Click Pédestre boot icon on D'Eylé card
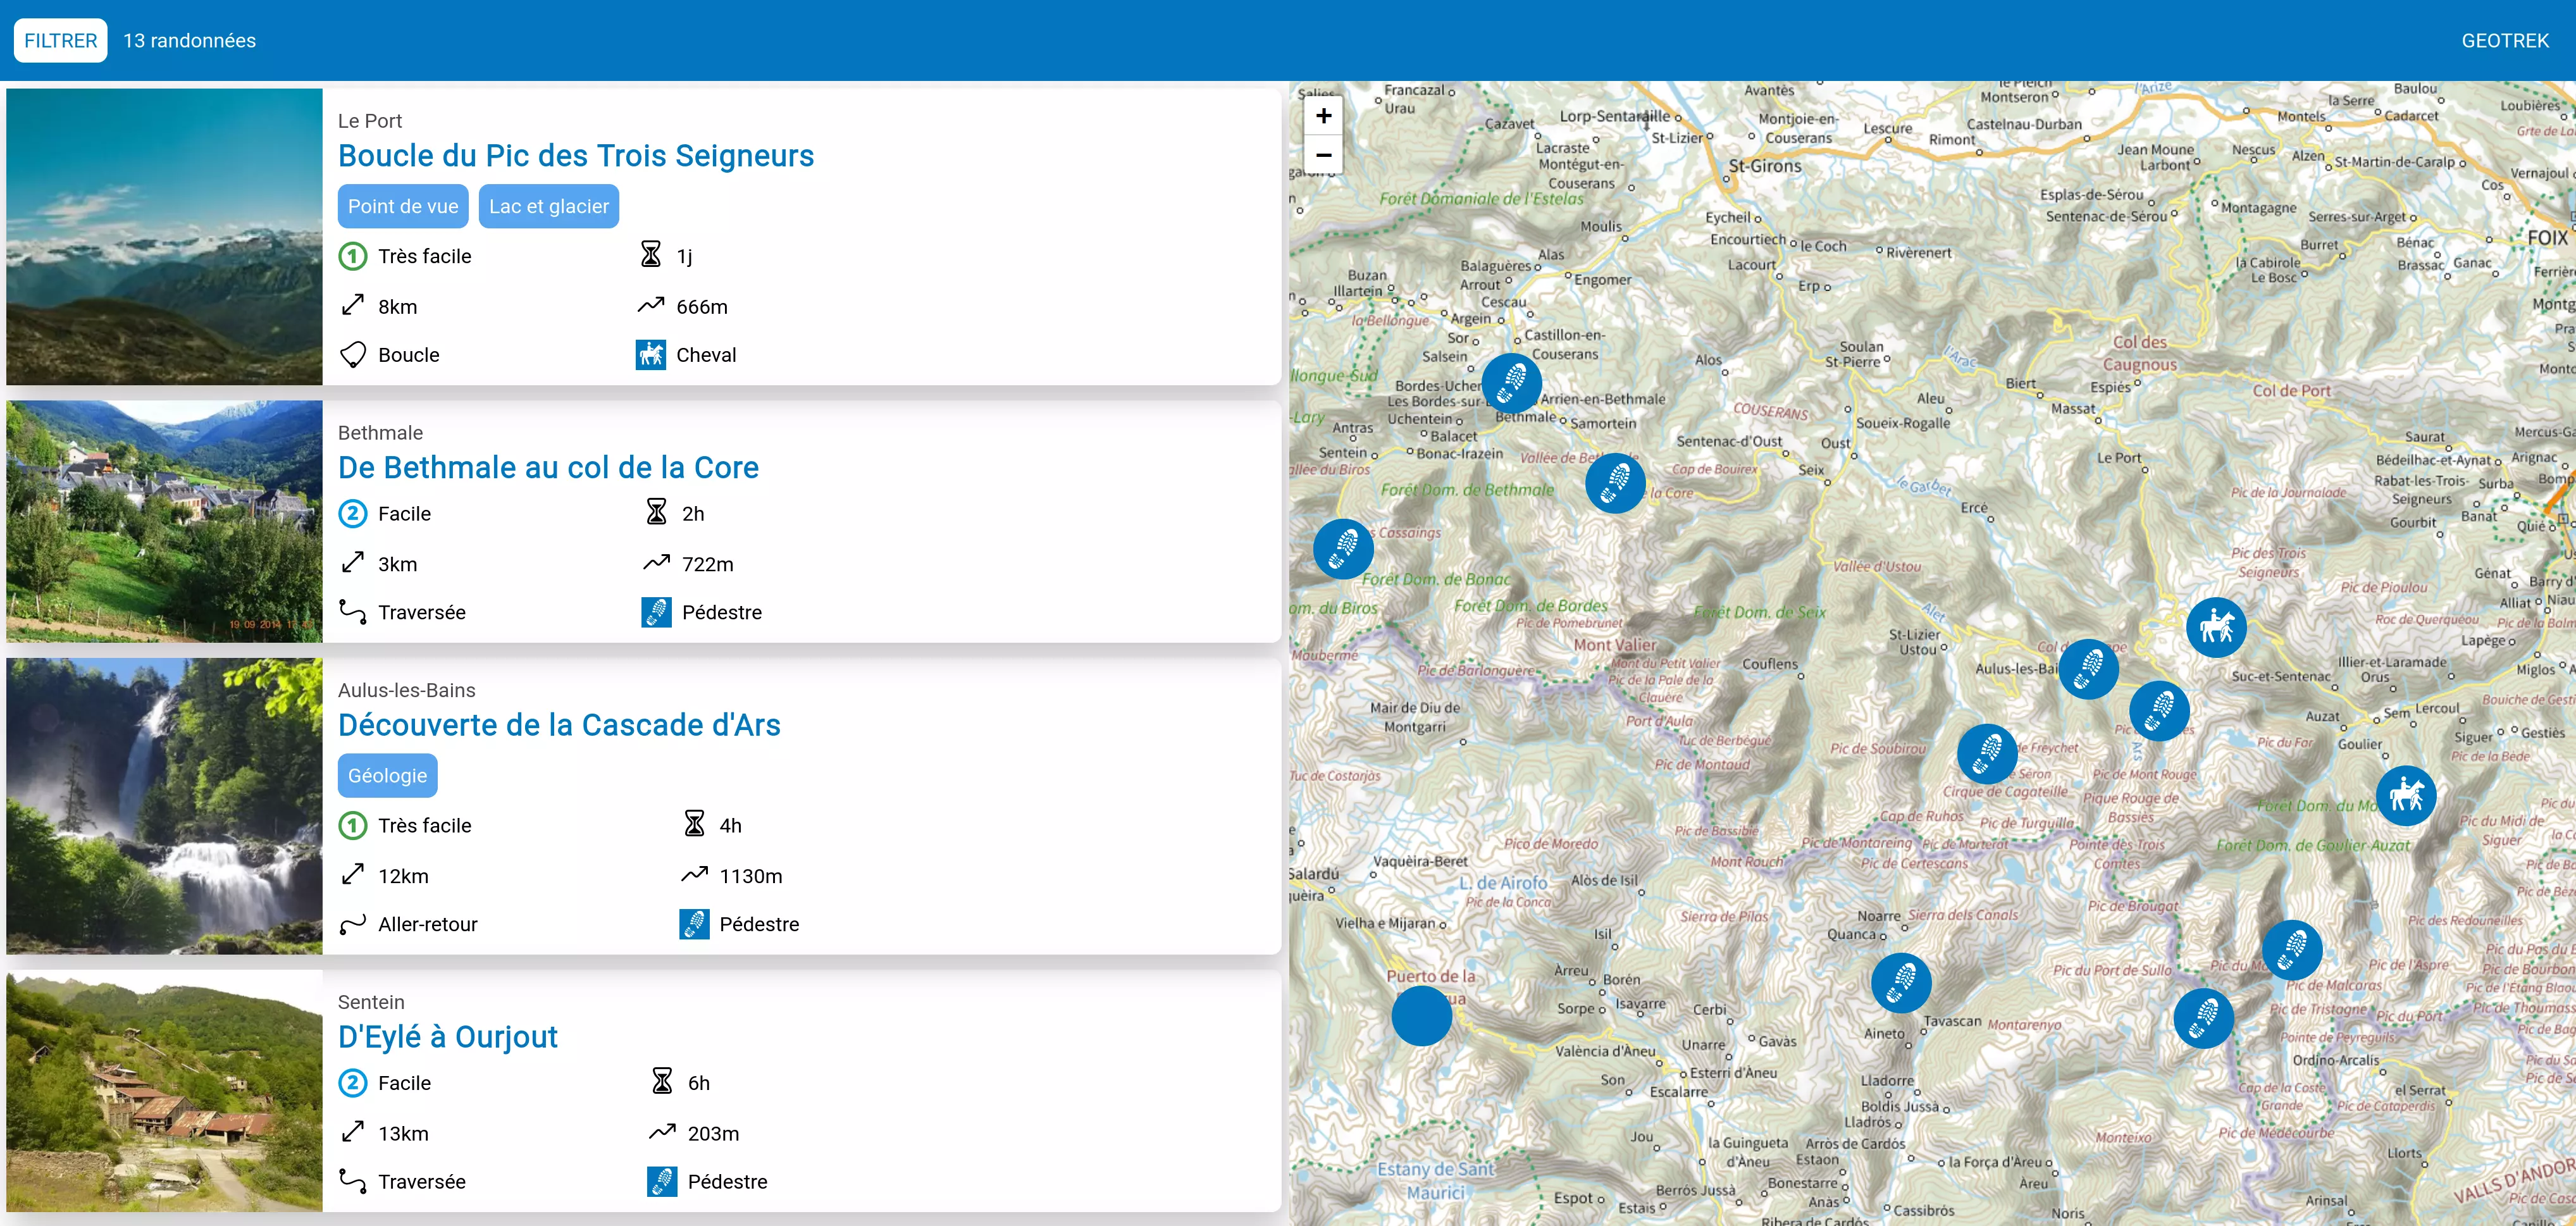Screen dimensions: 2576x1226 pos(662,1182)
